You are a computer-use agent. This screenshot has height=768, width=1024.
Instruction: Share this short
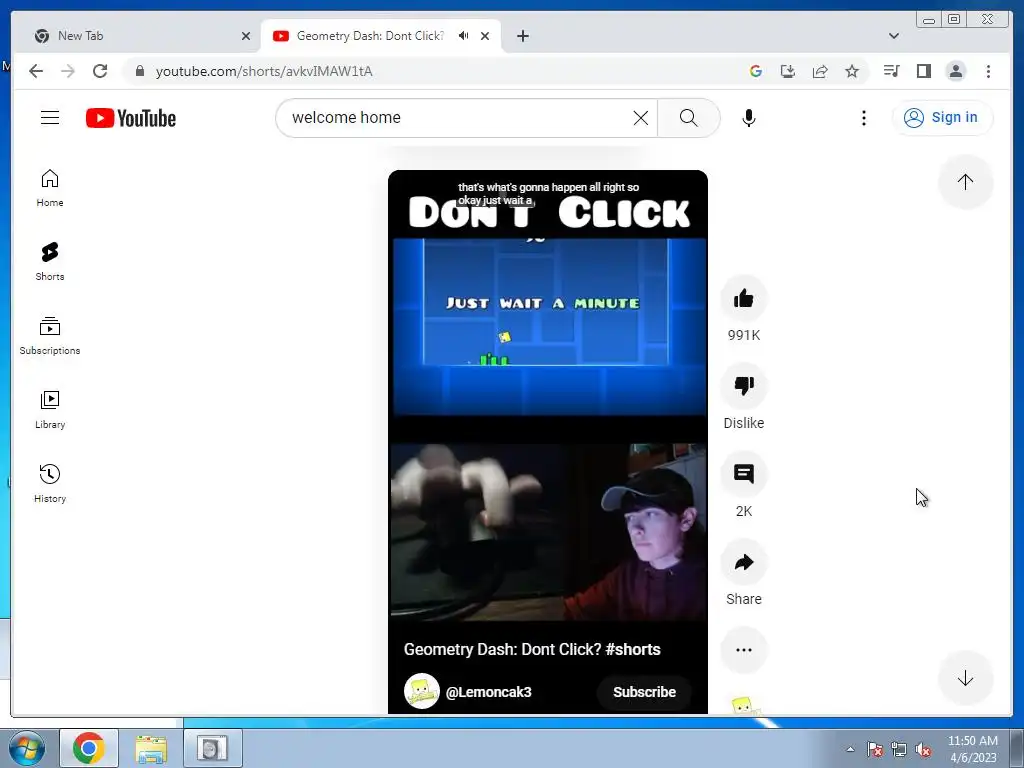tap(744, 562)
